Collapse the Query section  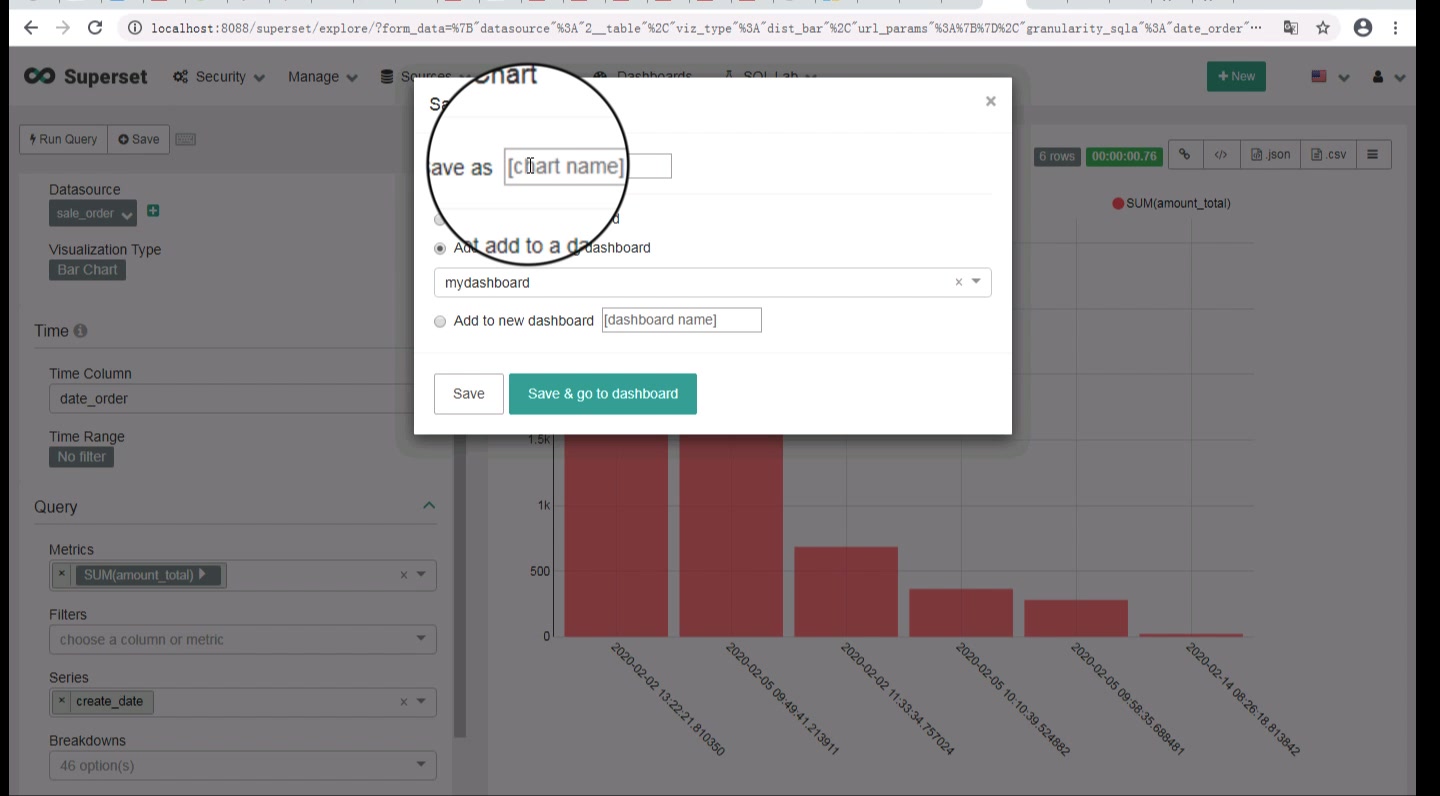point(429,505)
